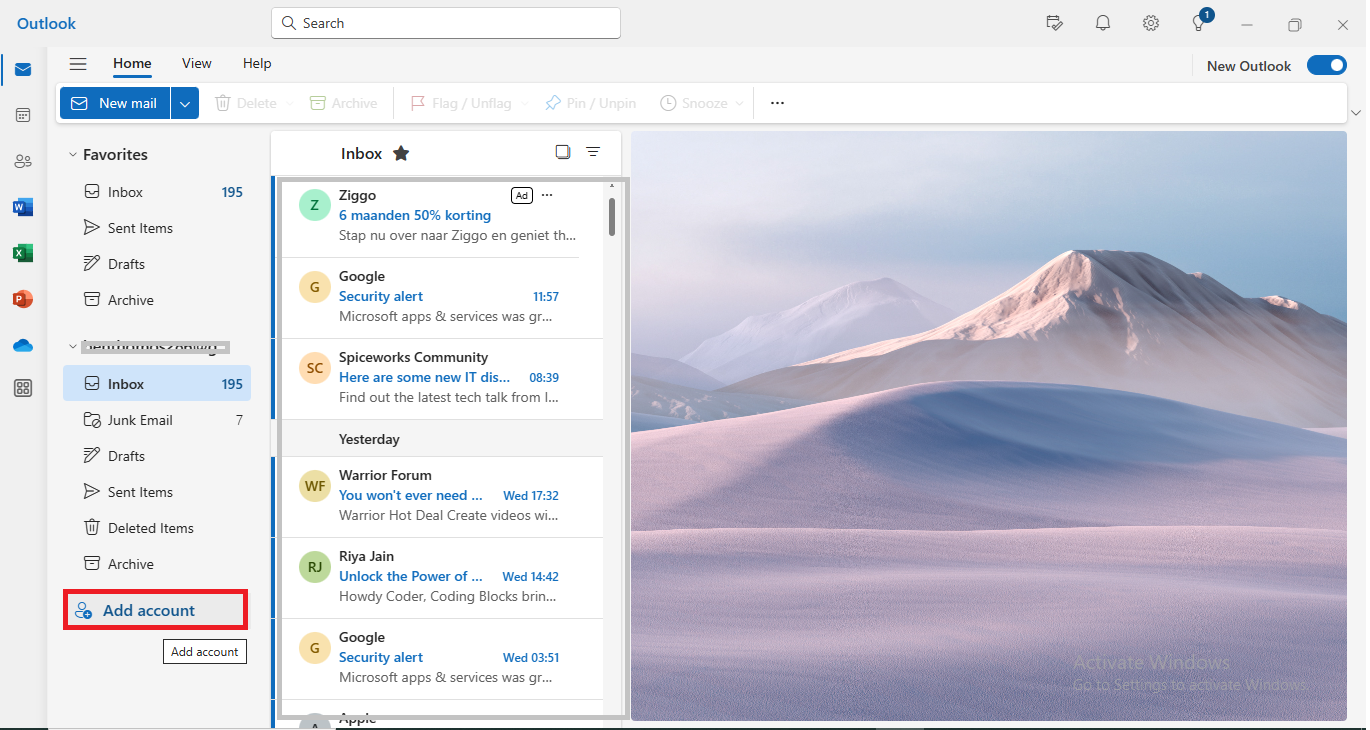Viewport: 1370px width, 730px height.
Task: Open Archive under Favorites
Action: [x=157, y=300]
